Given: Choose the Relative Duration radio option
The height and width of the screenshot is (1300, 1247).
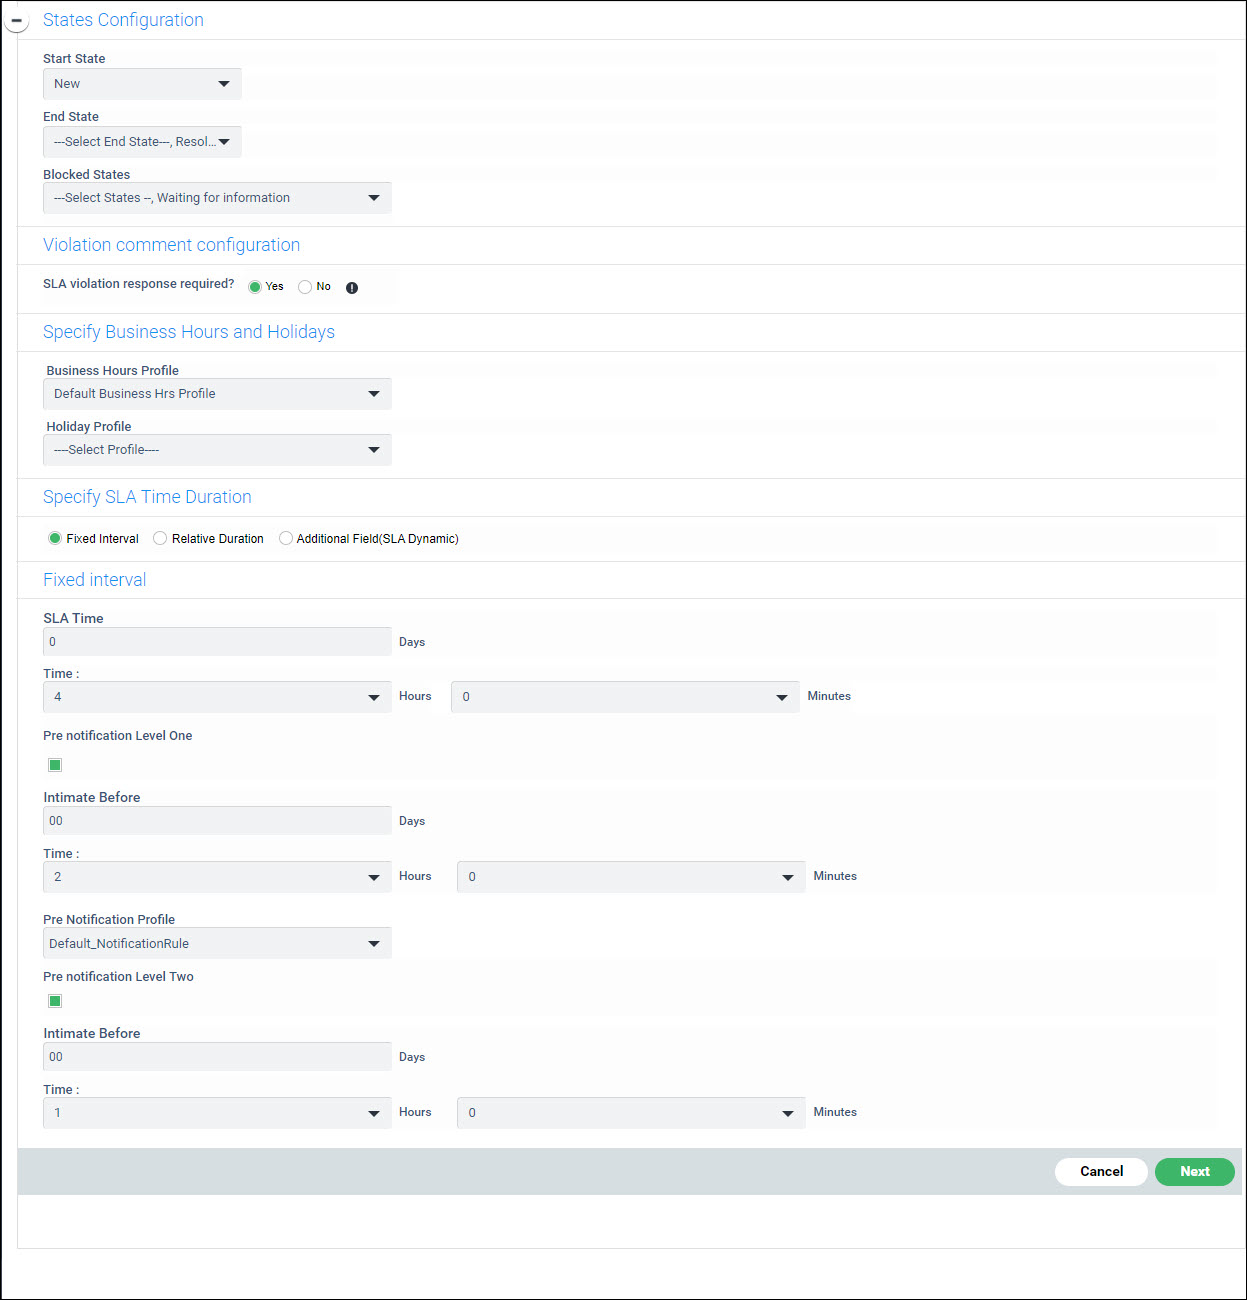Looking at the screenshot, I should point(160,538).
